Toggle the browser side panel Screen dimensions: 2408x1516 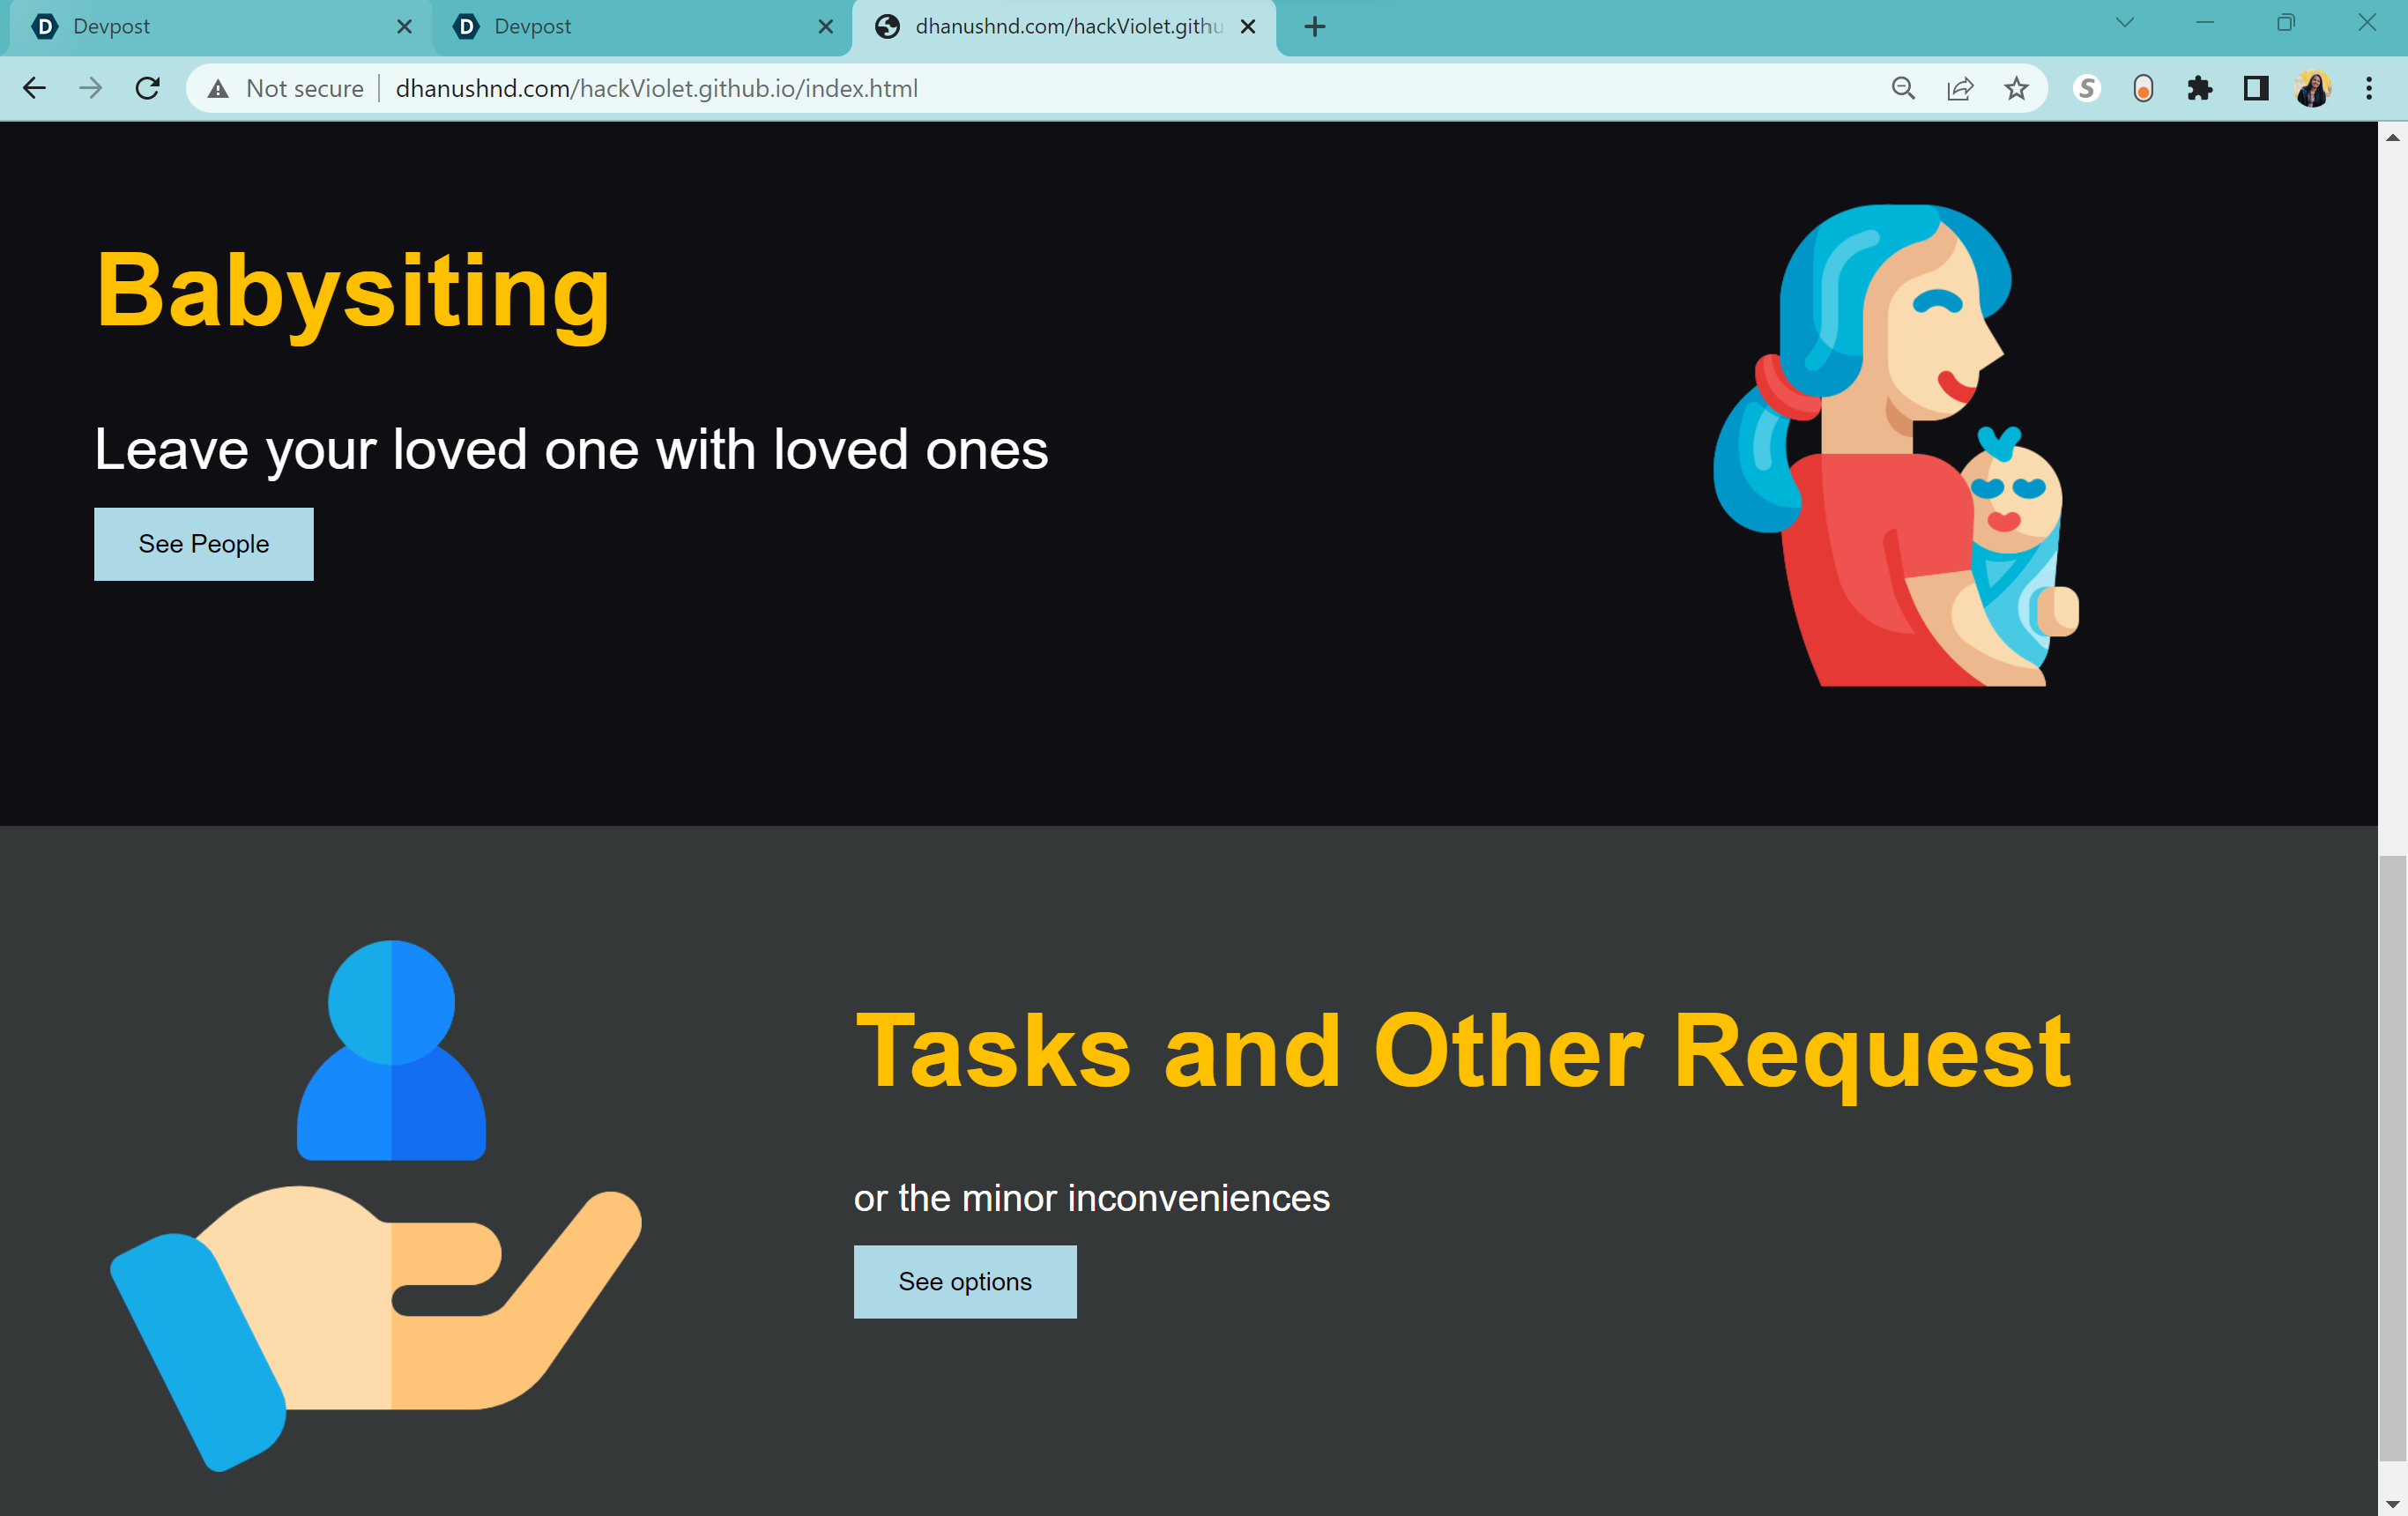(x=2256, y=88)
